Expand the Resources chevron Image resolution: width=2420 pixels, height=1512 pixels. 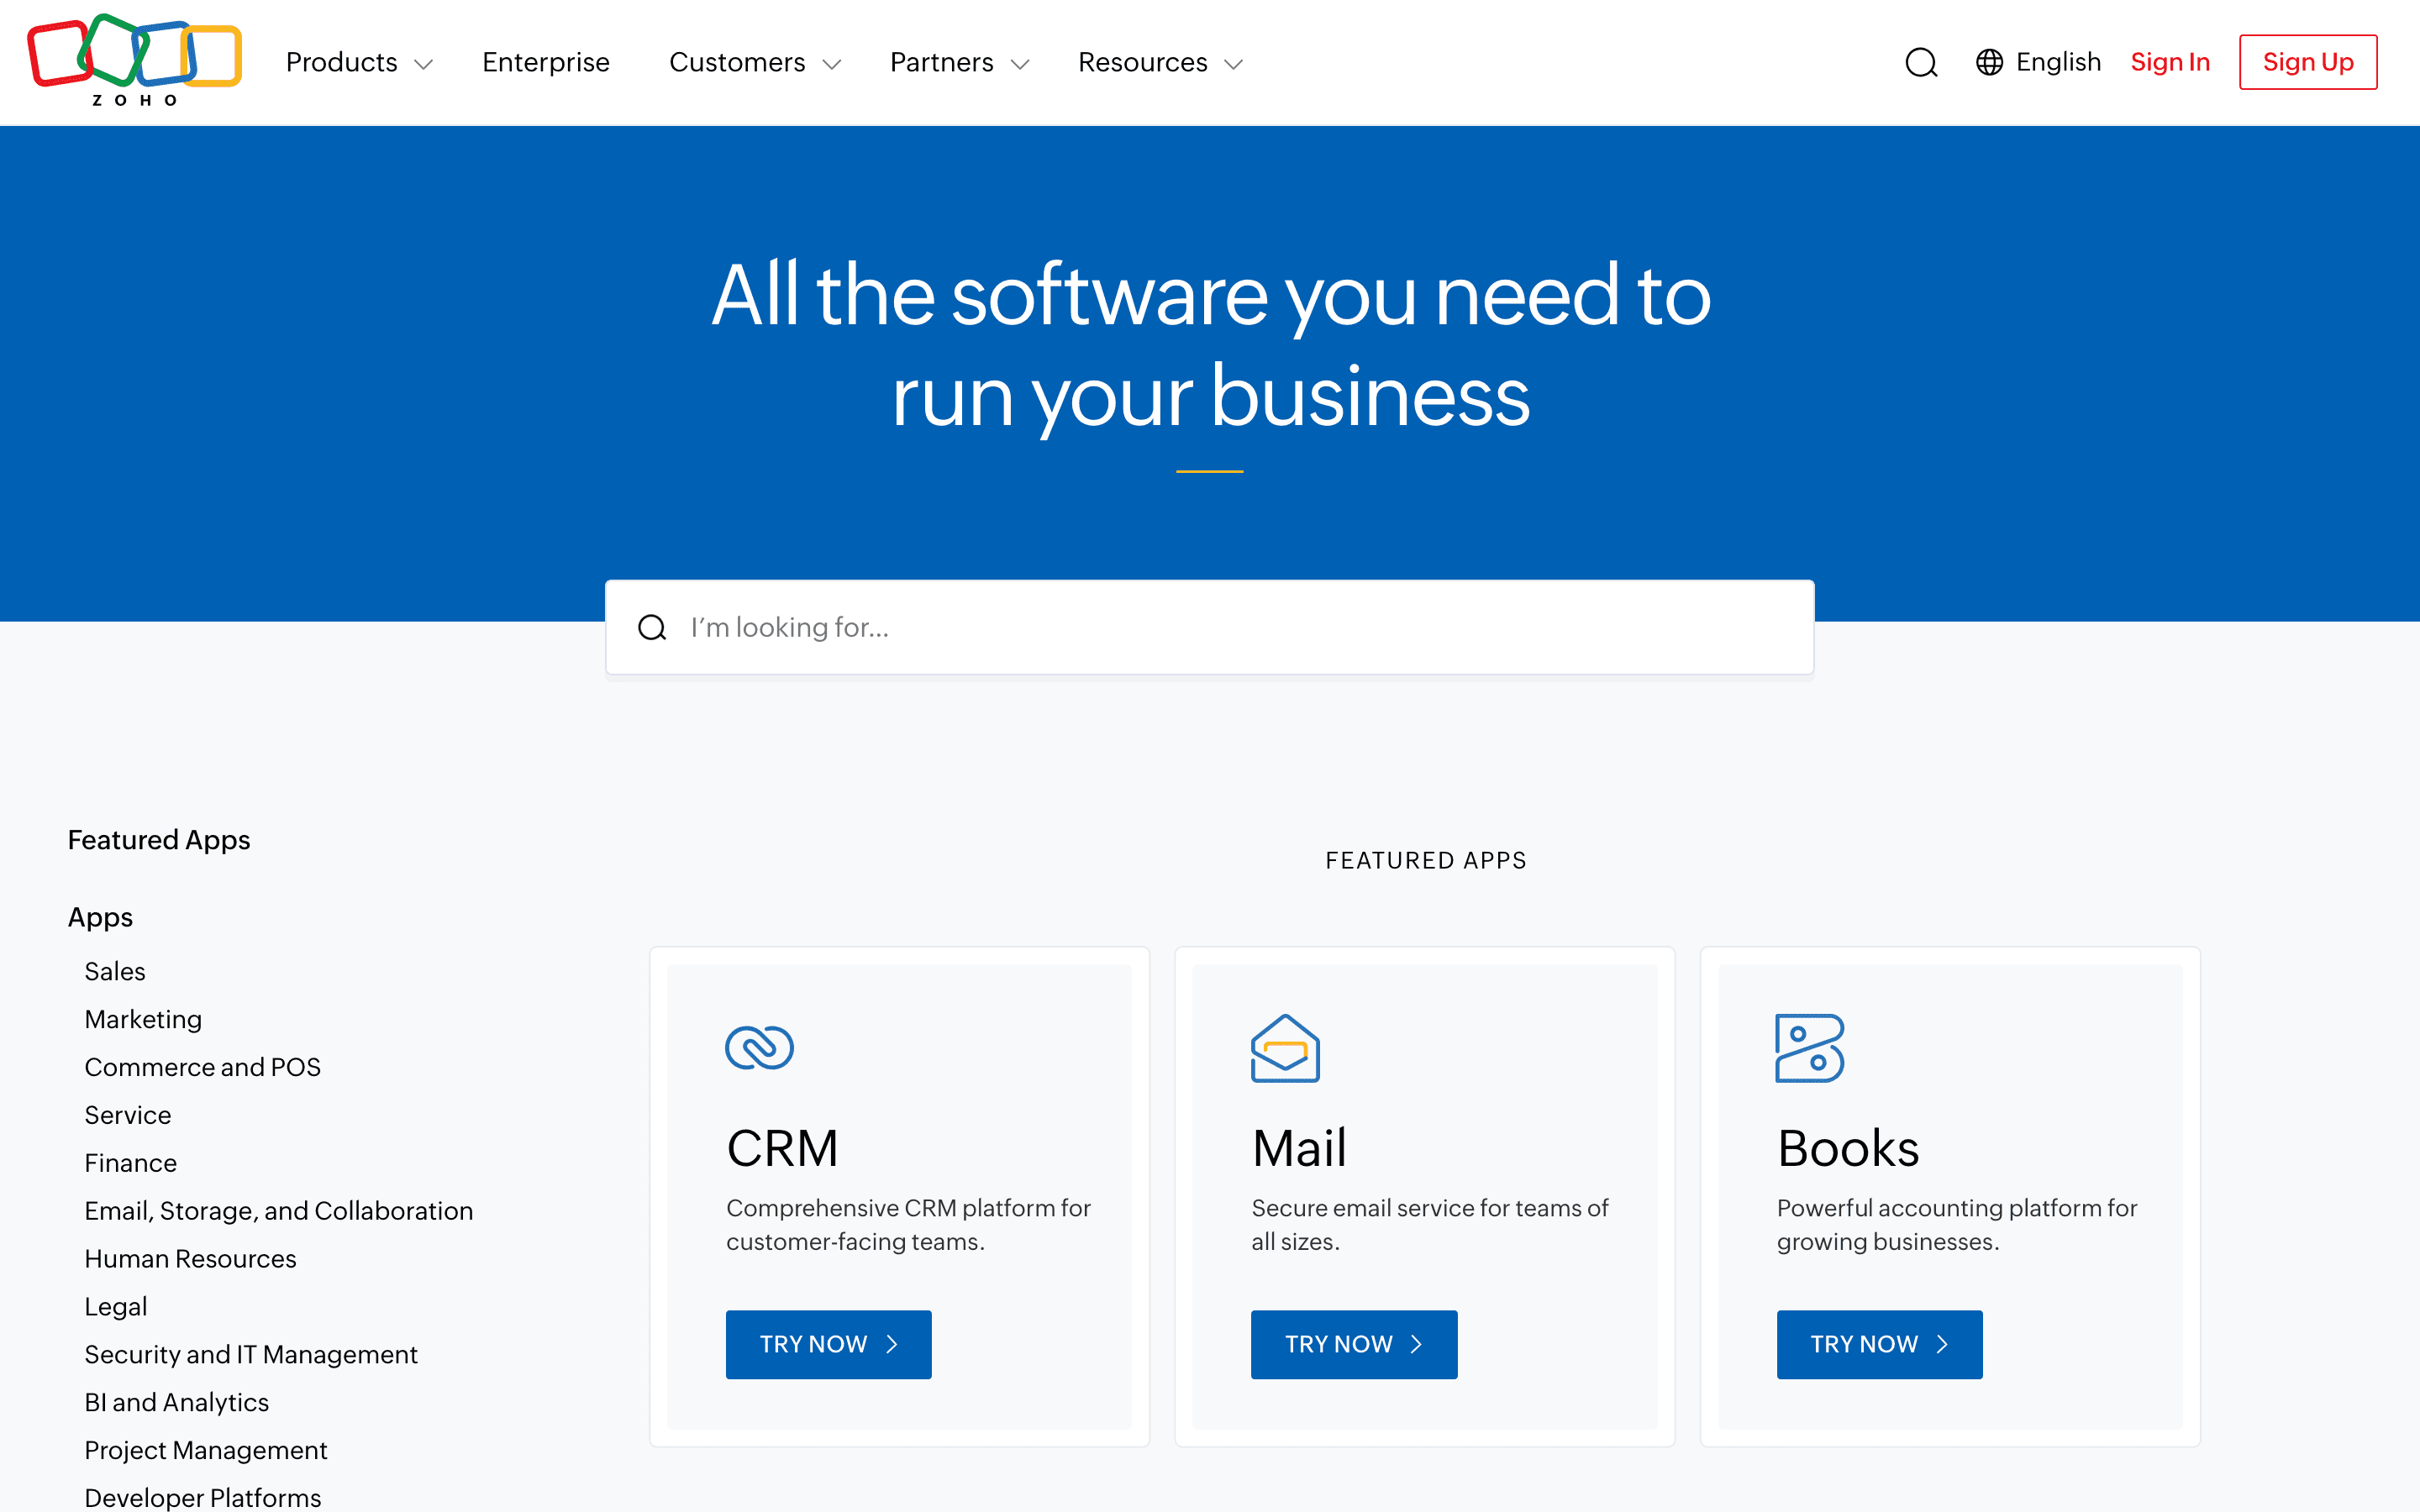(1234, 64)
